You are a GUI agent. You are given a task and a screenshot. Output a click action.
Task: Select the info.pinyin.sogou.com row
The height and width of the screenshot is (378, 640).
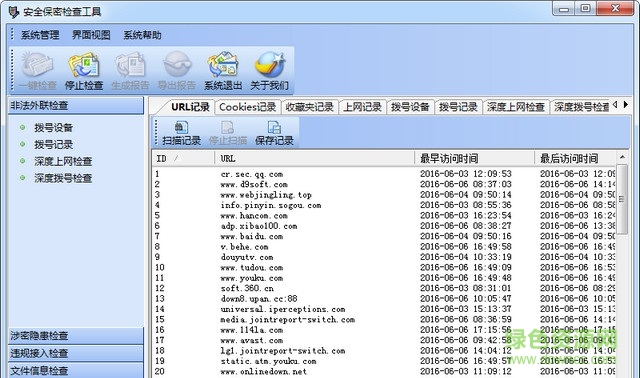[x=384, y=205]
